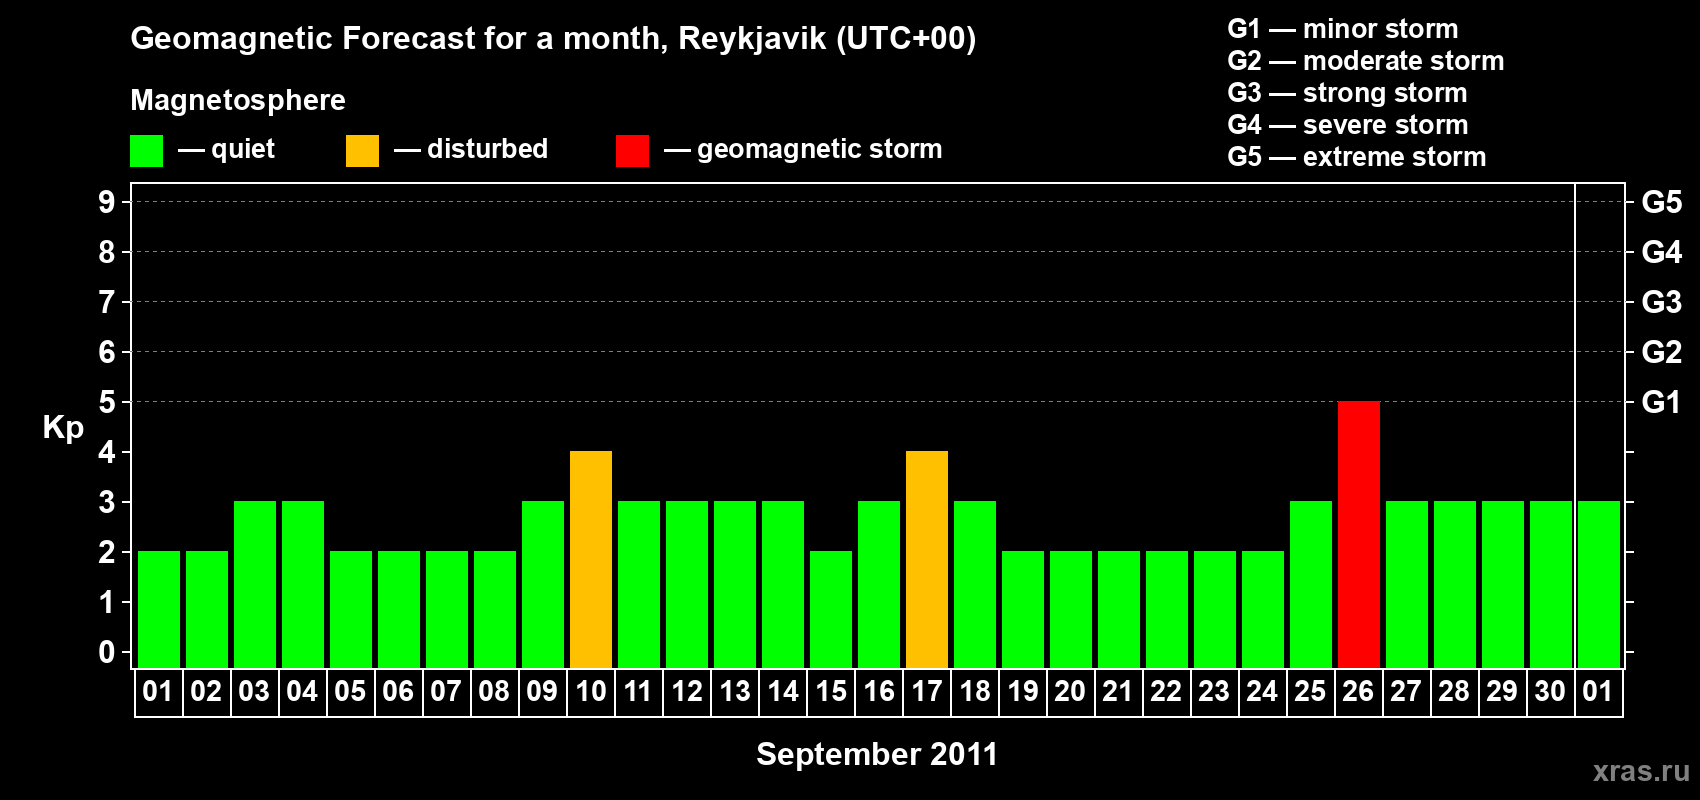Screen dimensions: 1700x800
Task: Select the orange bar for day 17
Action: coord(927,560)
